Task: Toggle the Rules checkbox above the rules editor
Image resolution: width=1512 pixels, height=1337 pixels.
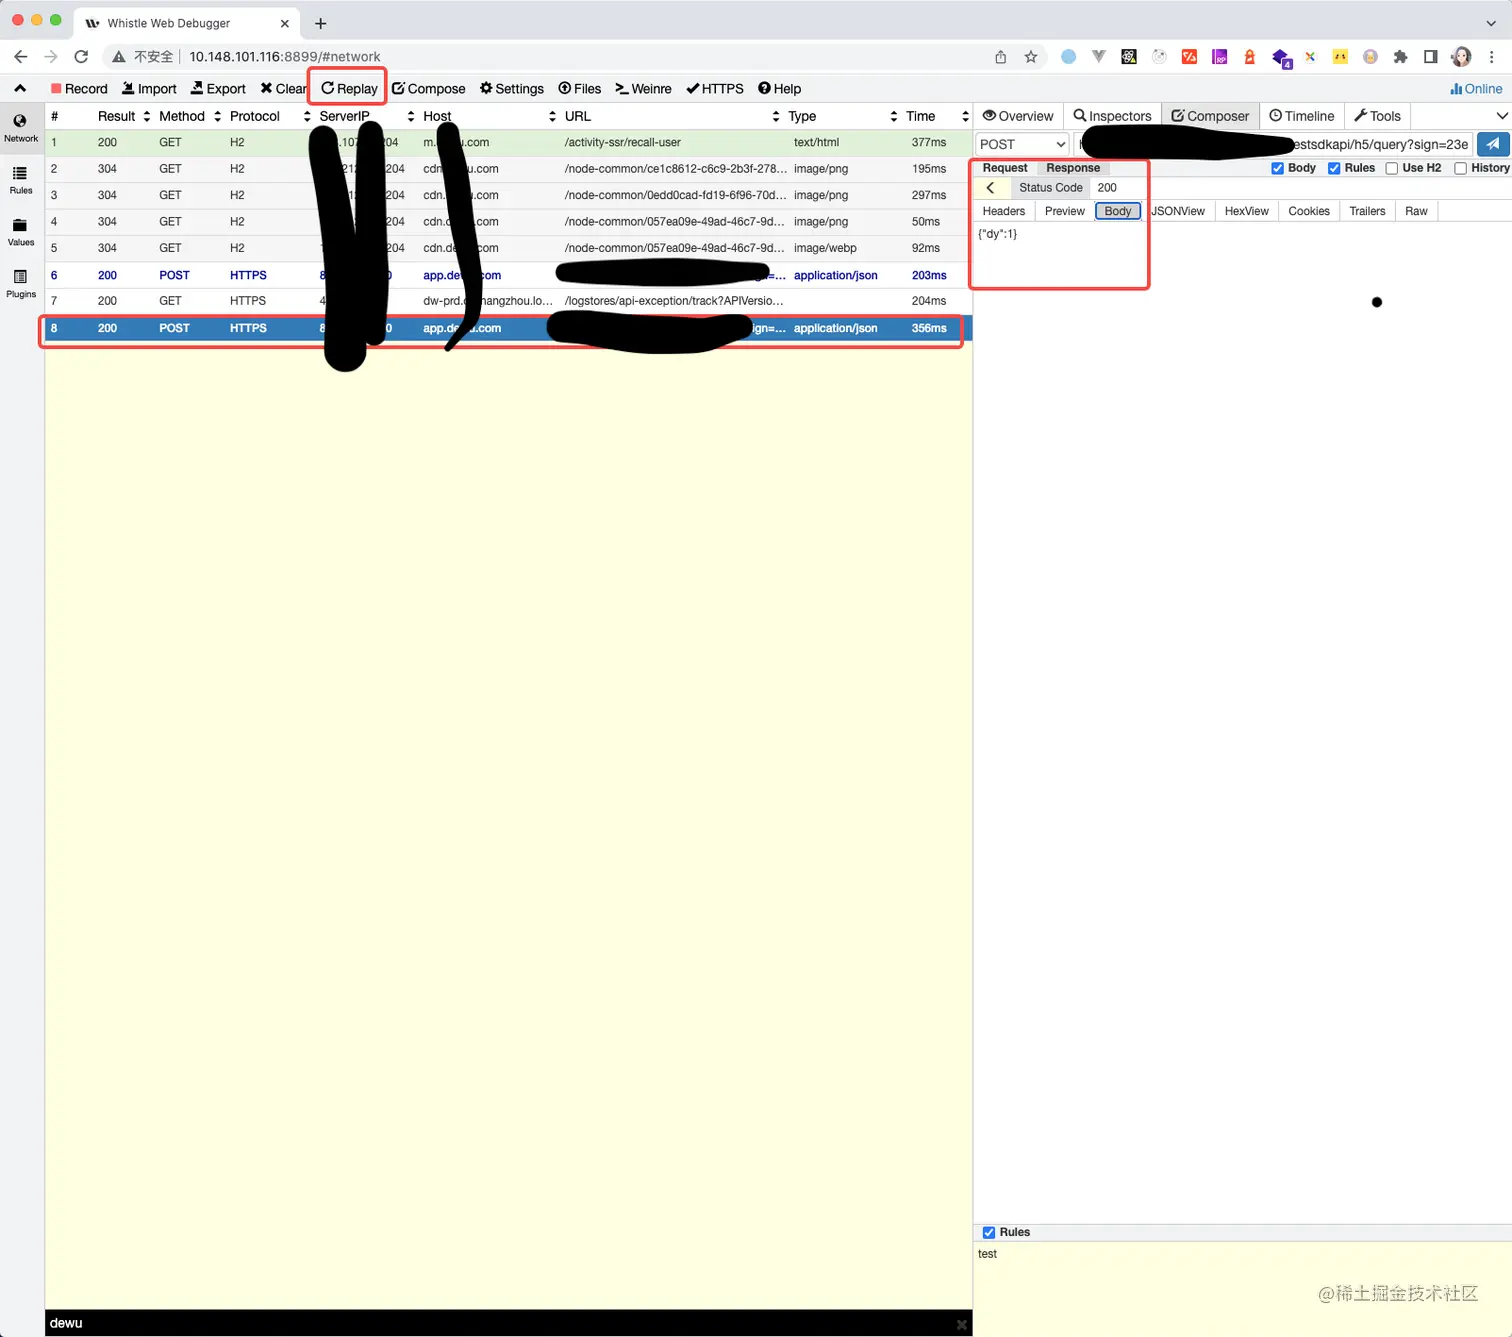Action: point(989,1233)
